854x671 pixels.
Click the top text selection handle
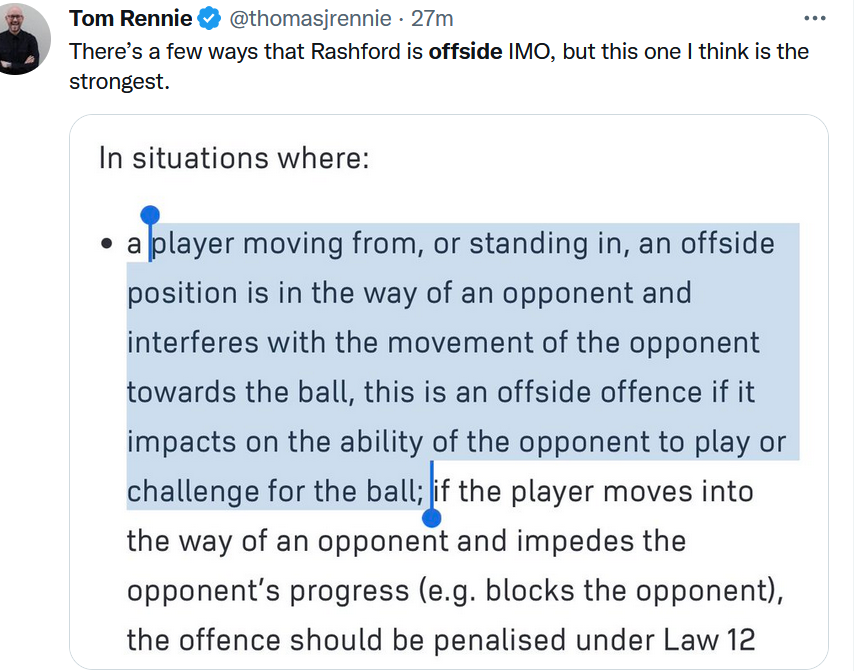pyautogui.click(x=150, y=217)
